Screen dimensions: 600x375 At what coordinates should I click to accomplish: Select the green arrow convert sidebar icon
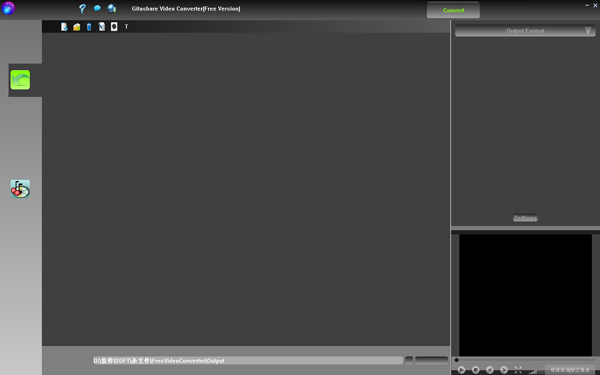tap(20, 80)
